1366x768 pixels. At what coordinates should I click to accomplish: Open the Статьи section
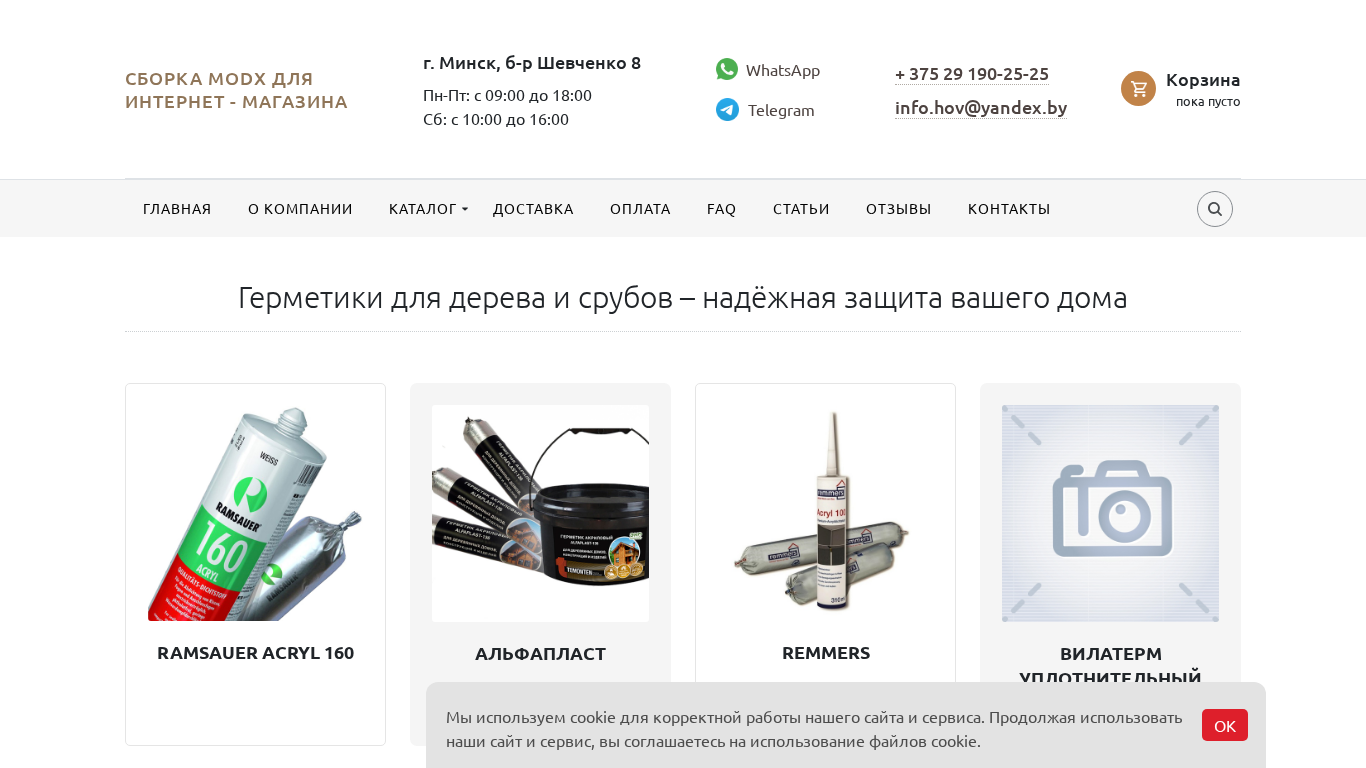[x=801, y=209]
